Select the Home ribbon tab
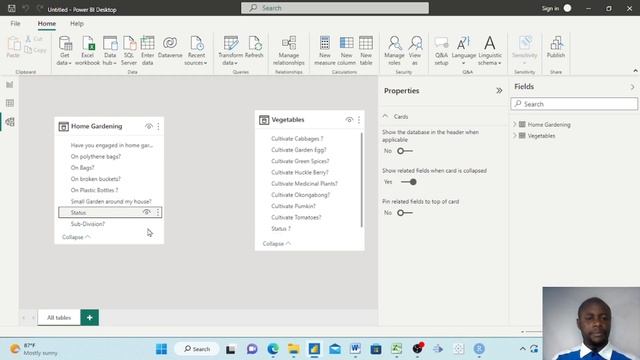Screen dimensions: 640x360 [47, 24]
